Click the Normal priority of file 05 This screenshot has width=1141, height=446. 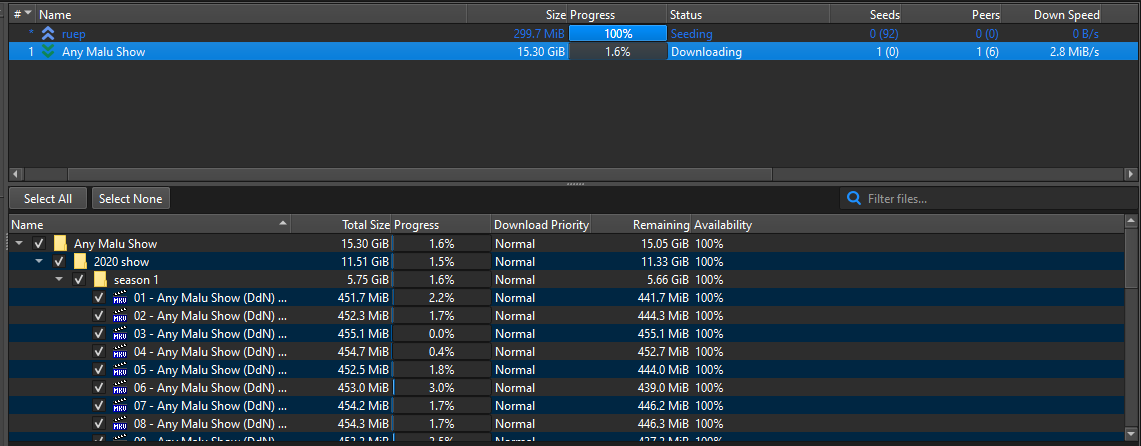click(515, 370)
